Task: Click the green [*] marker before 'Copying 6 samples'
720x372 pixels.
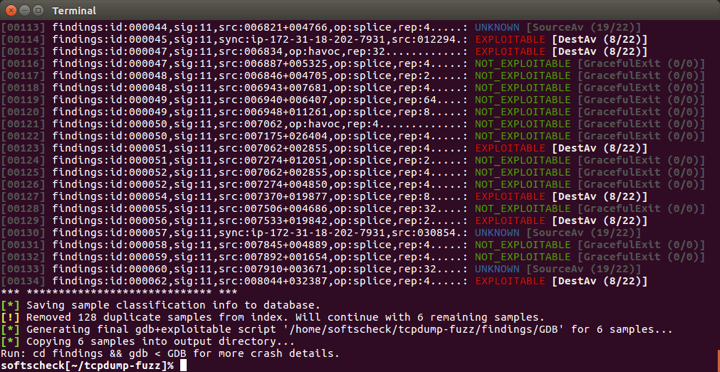Action: click(x=11, y=342)
